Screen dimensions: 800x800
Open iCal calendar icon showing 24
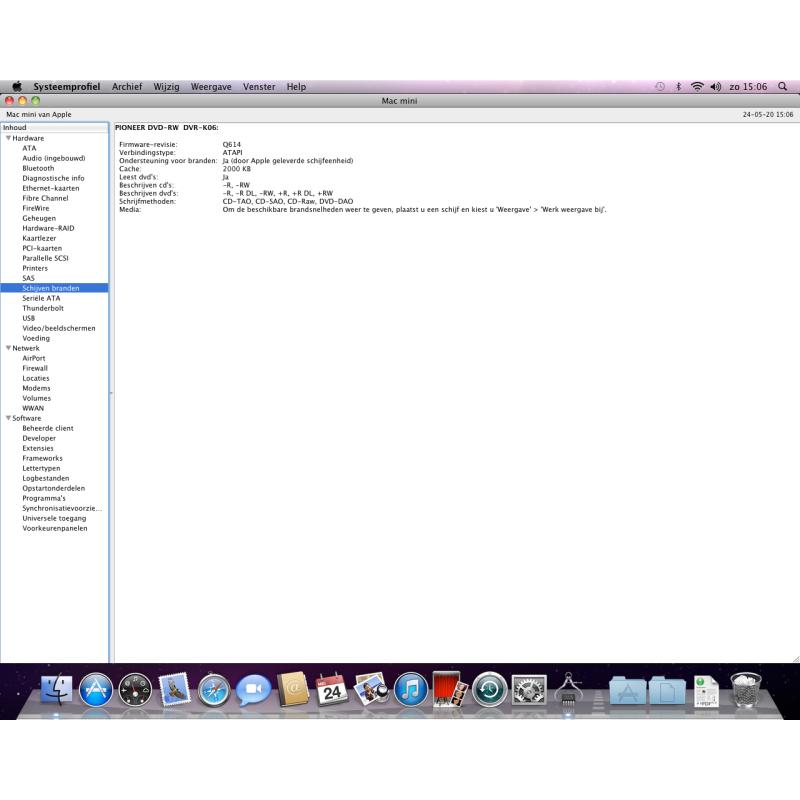click(332, 689)
